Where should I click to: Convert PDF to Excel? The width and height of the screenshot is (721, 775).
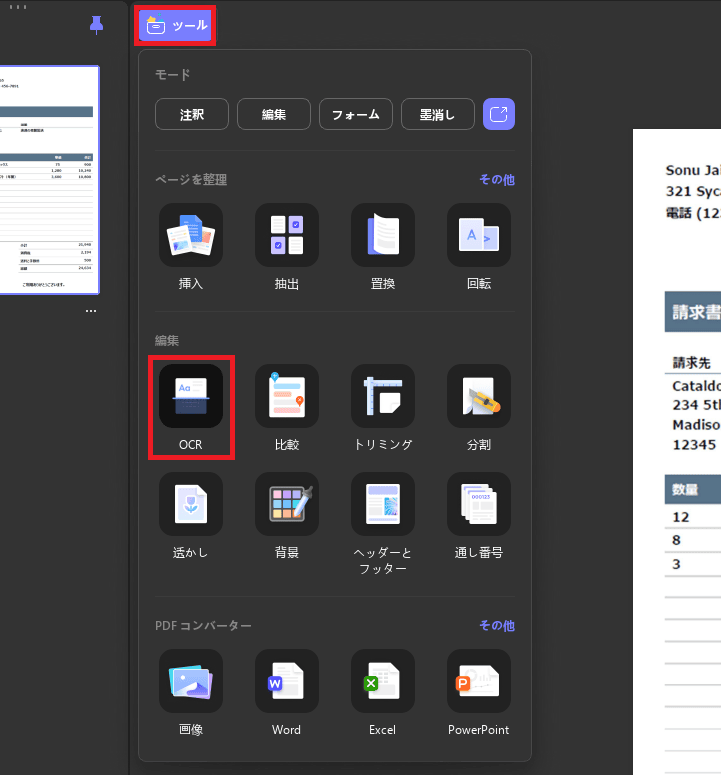pyautogui.click(x=382, y=682)
